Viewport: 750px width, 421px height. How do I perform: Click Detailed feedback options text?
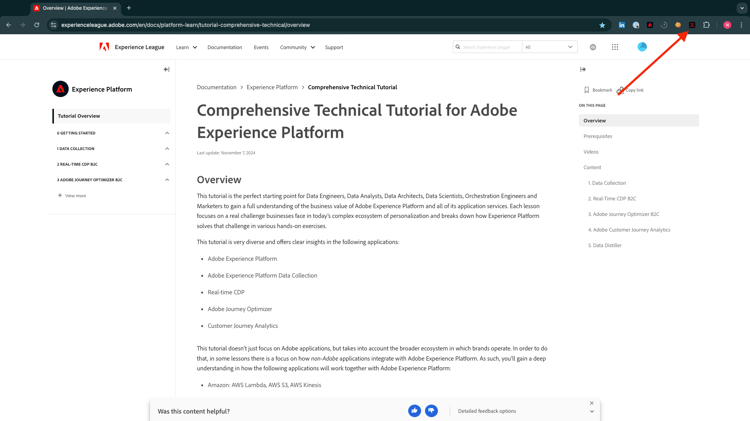[x=486, y=411]
